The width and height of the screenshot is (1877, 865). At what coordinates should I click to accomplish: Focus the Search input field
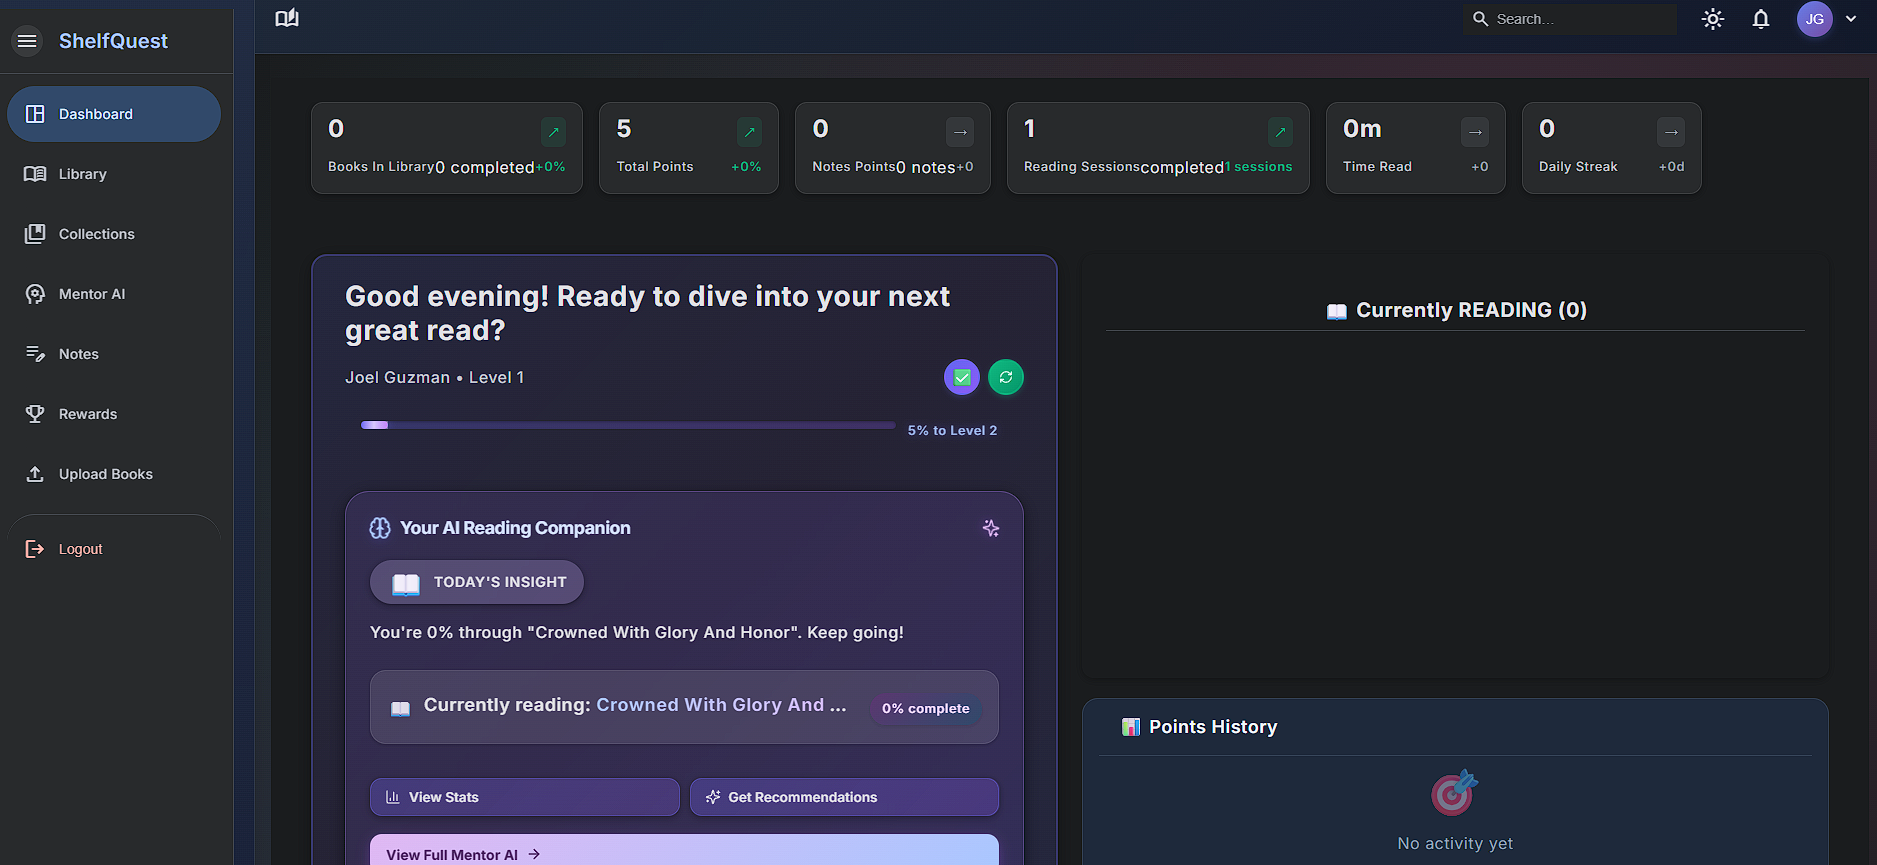point(1570,19)
